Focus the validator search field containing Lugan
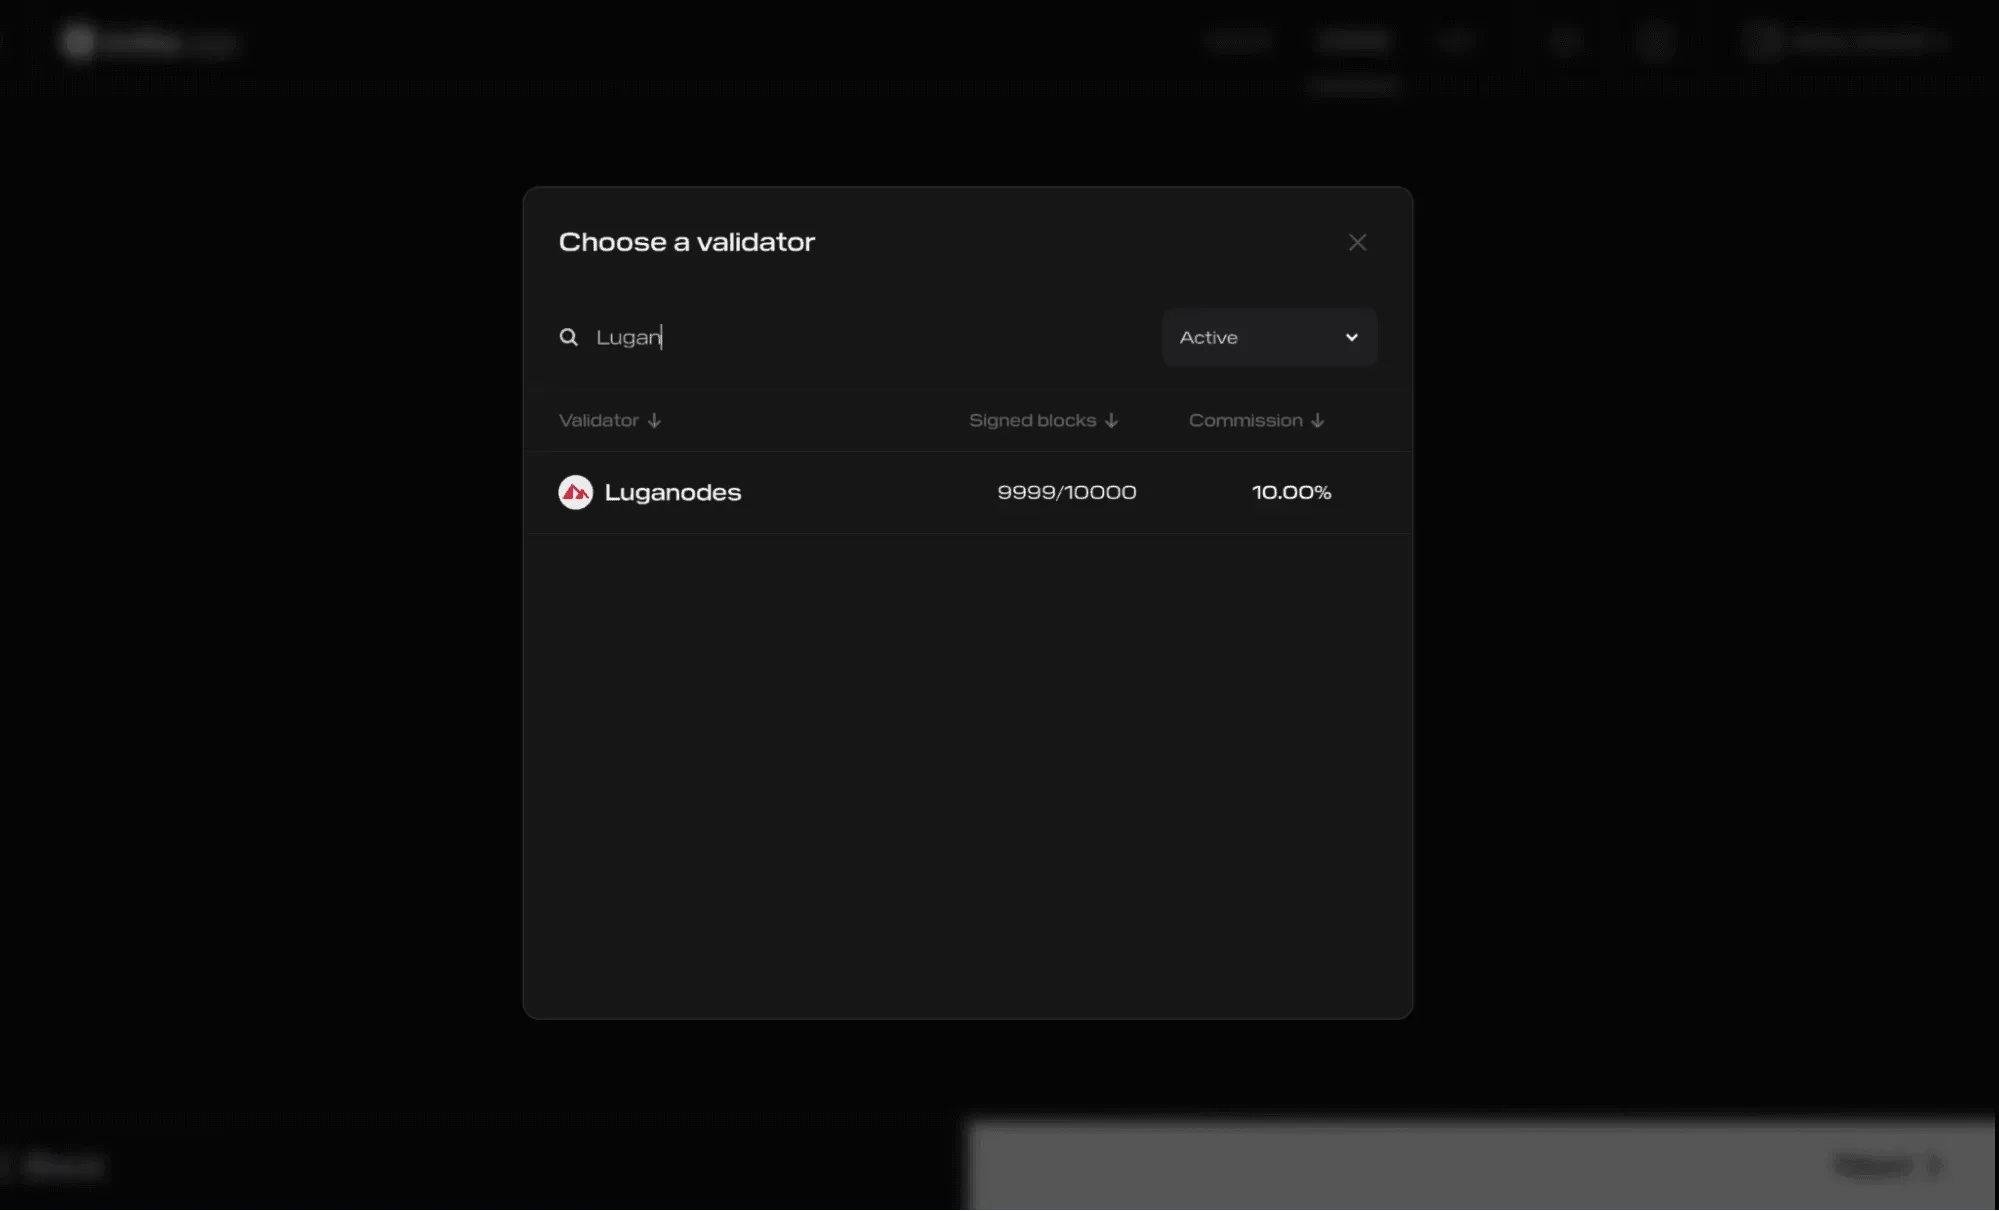The image size is (1999, 1211). (x=852, y=337)
